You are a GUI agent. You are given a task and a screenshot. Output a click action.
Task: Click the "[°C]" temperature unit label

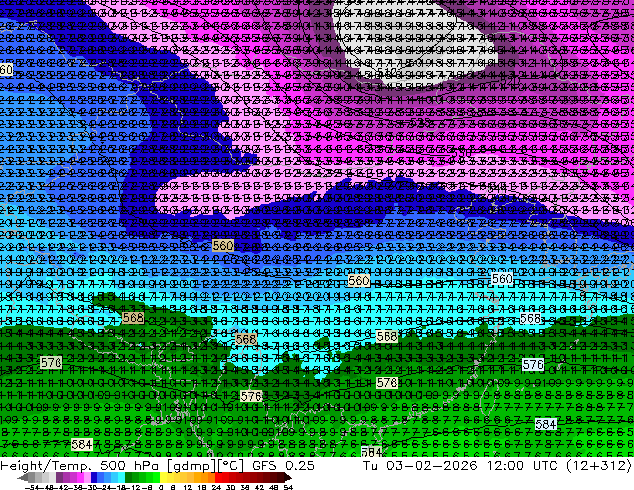tap(229, 466)
